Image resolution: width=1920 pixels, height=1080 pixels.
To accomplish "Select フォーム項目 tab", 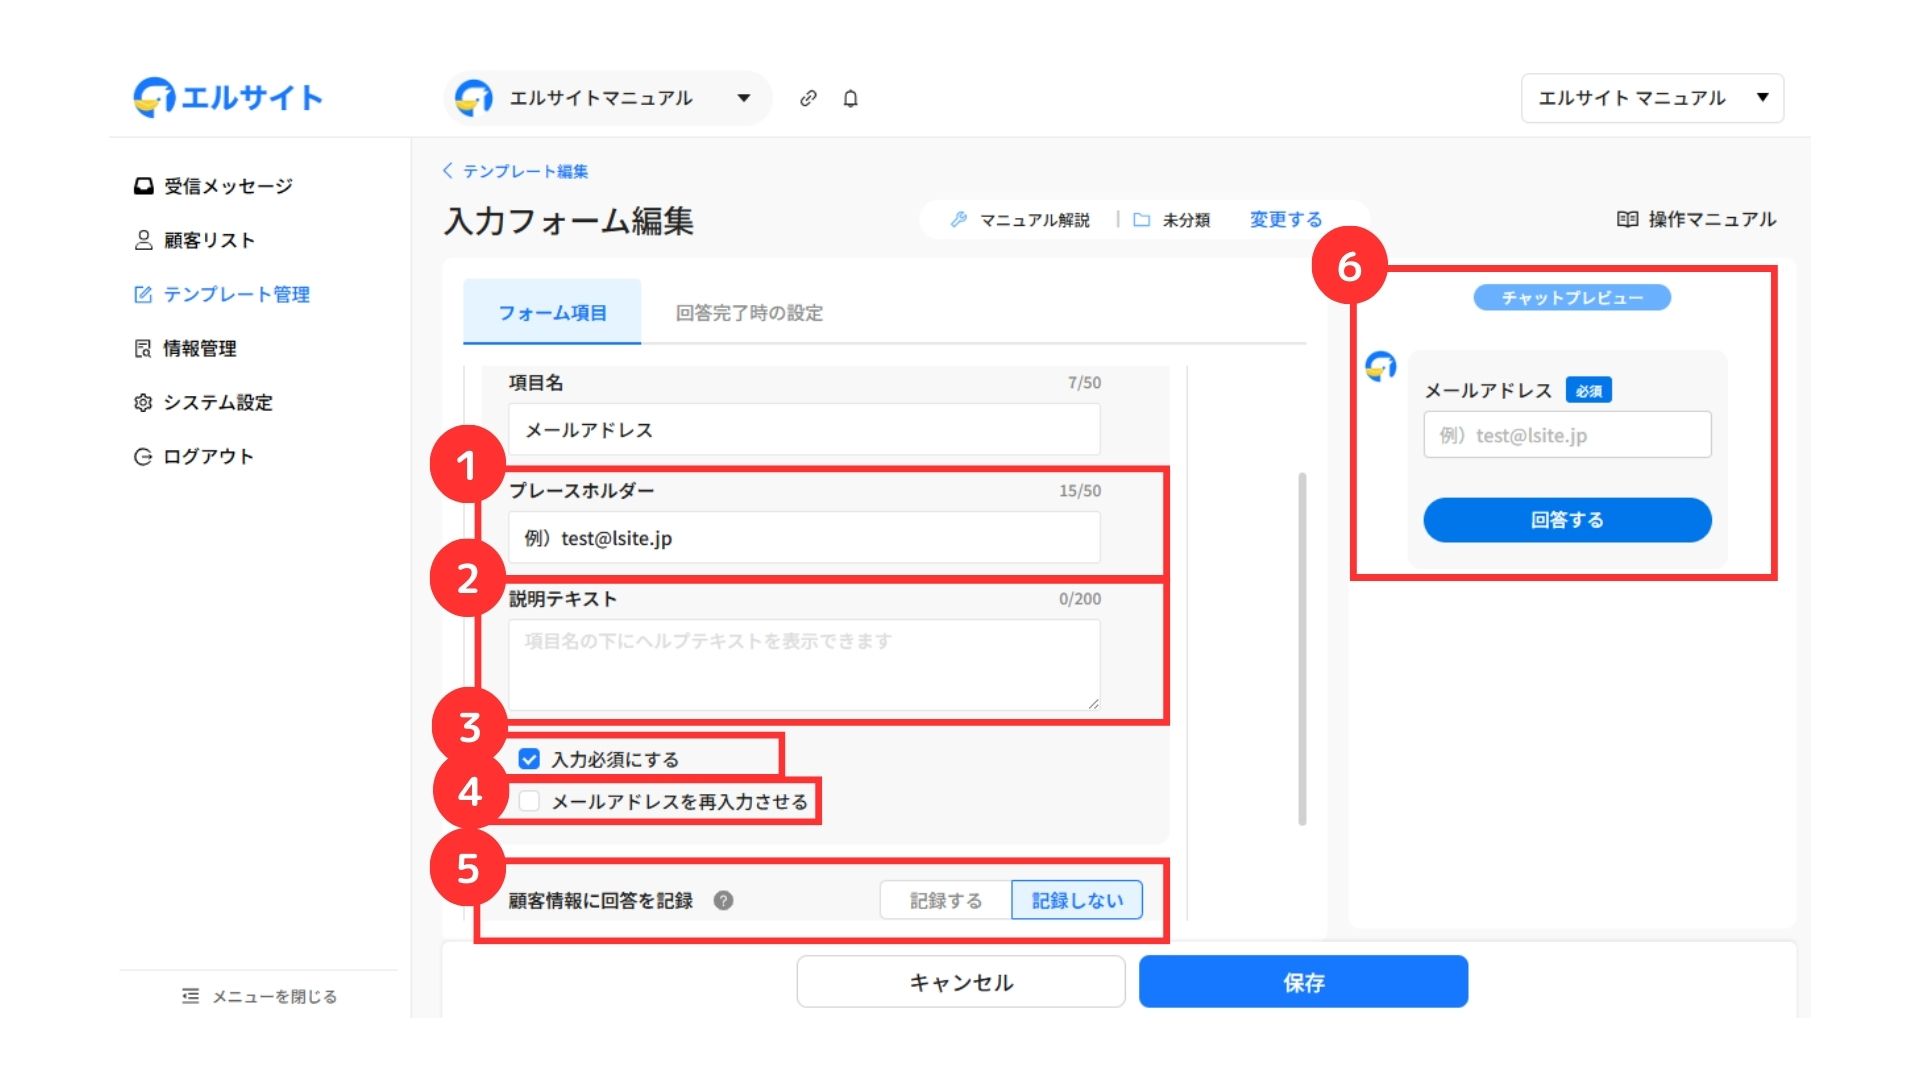I will [x=552, y=313].
